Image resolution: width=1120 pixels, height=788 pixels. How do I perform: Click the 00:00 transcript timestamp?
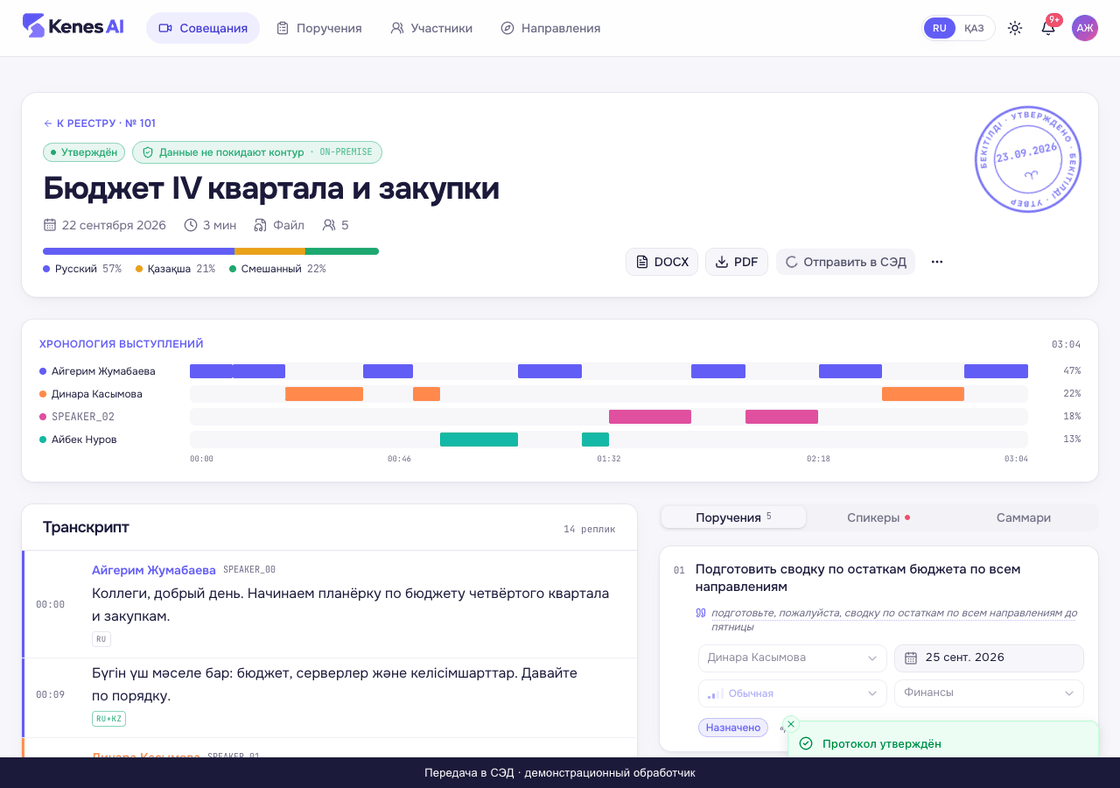click(x=50, y=604)
